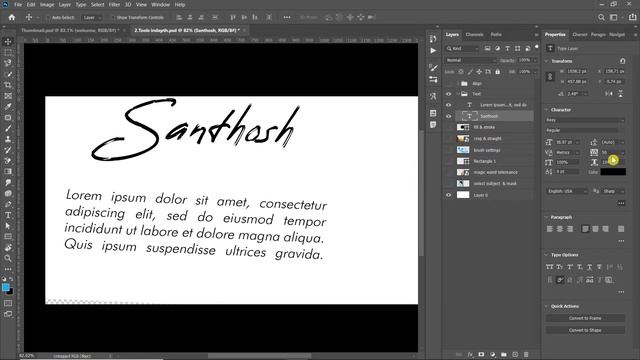This screenshot has width=640, height=360.
Task: Reset transform in Properties panel
Action: (622, 61)
